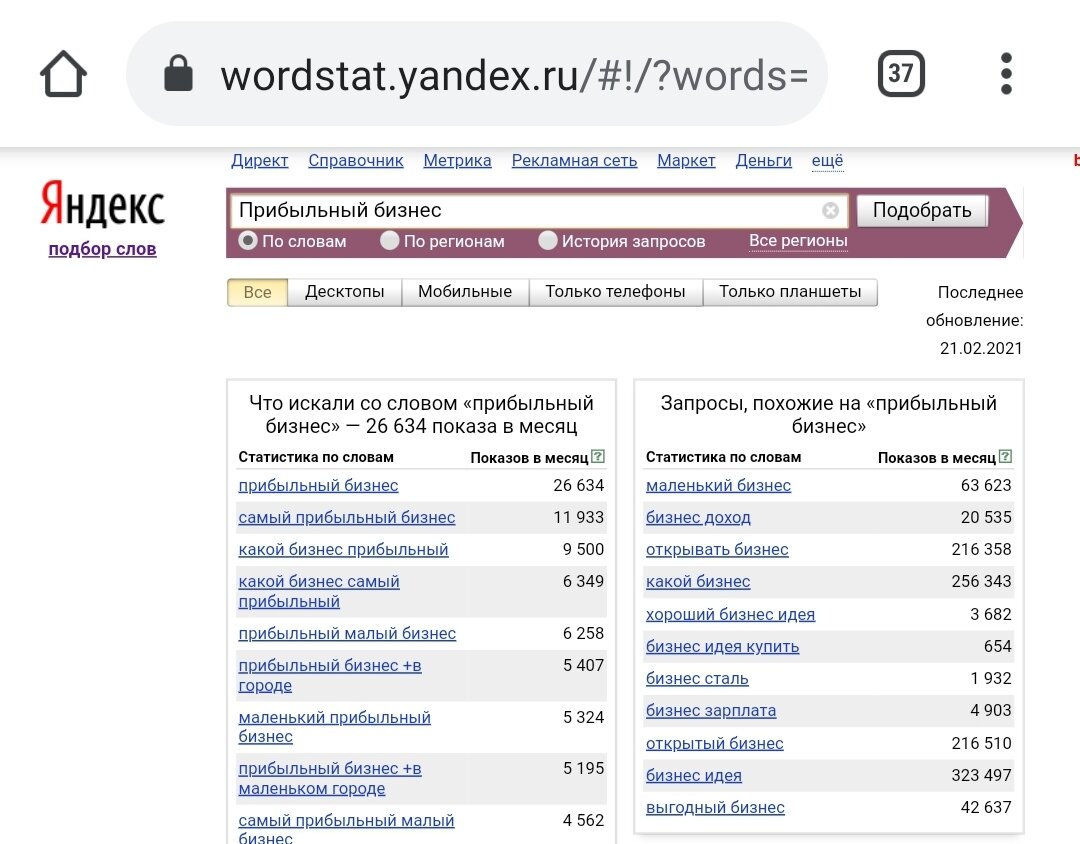Switch to the 'Десктопы' tab
The width and height of the screenshot is (1080, 844).
click(344, 292)
